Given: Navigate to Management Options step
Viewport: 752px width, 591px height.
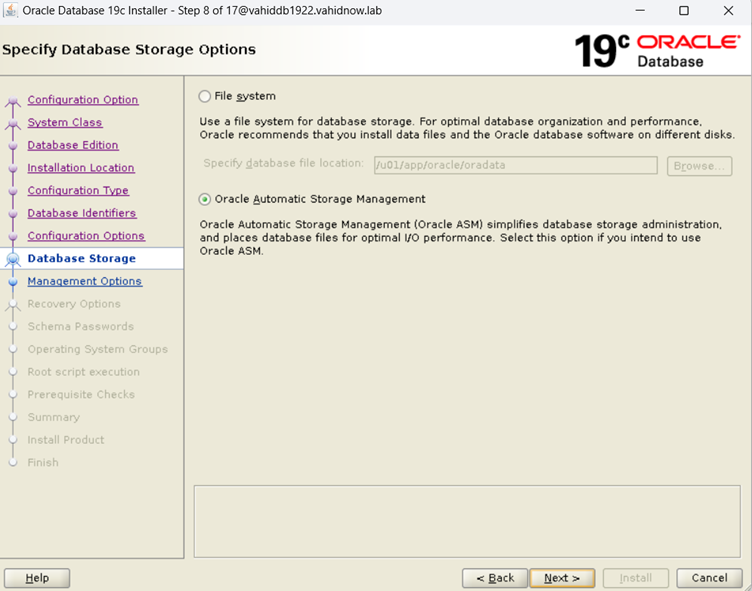Looking at the screenshot, I should [x=85, y=282].
